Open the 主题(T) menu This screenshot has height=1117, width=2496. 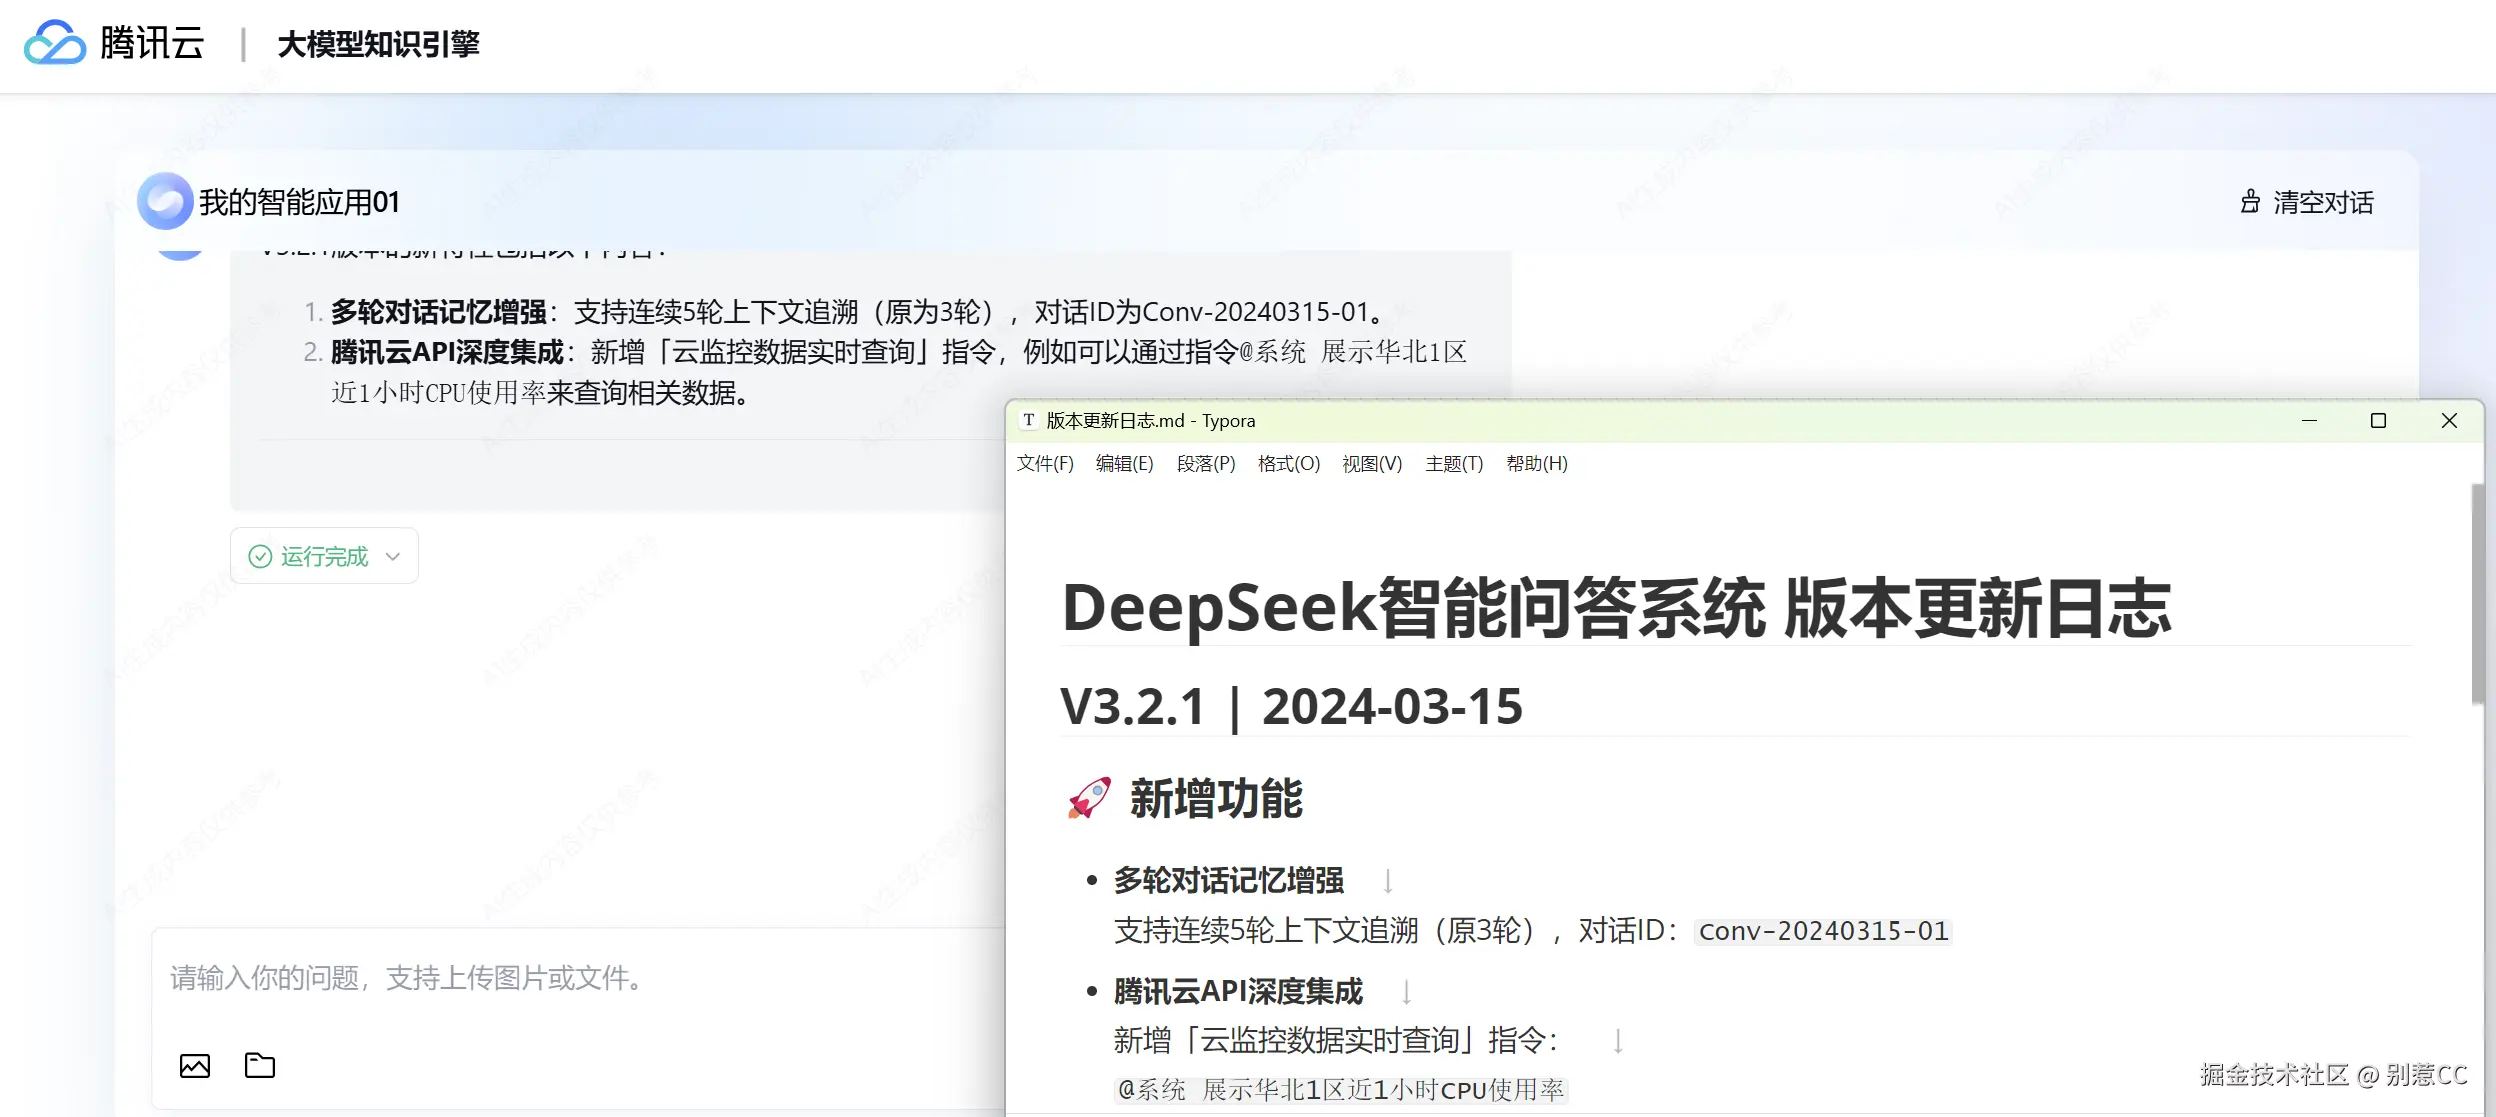(1454, 464)
